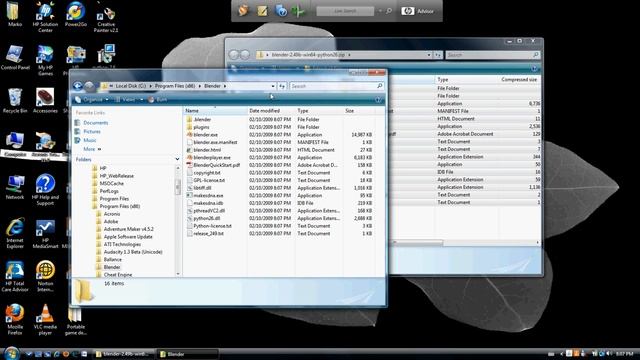Launch Norton Internet Security desktop shortcut
640x360 pixels.
tap(45, 276)
